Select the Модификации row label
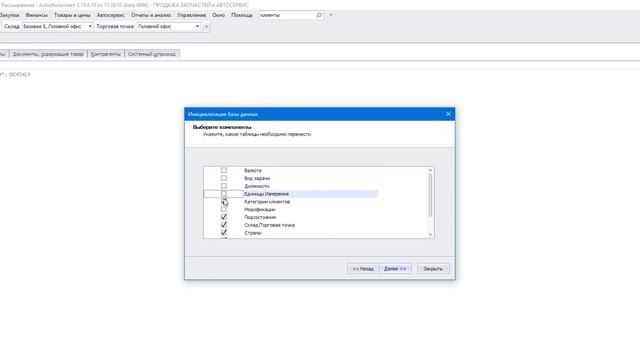The height and width of the screenshot is (360, 640). click(260, 209)
